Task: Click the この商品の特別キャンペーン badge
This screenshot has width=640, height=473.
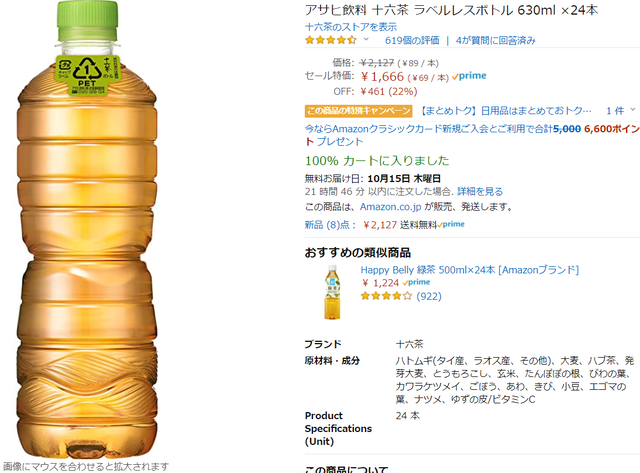Action: tap(358, 111)
